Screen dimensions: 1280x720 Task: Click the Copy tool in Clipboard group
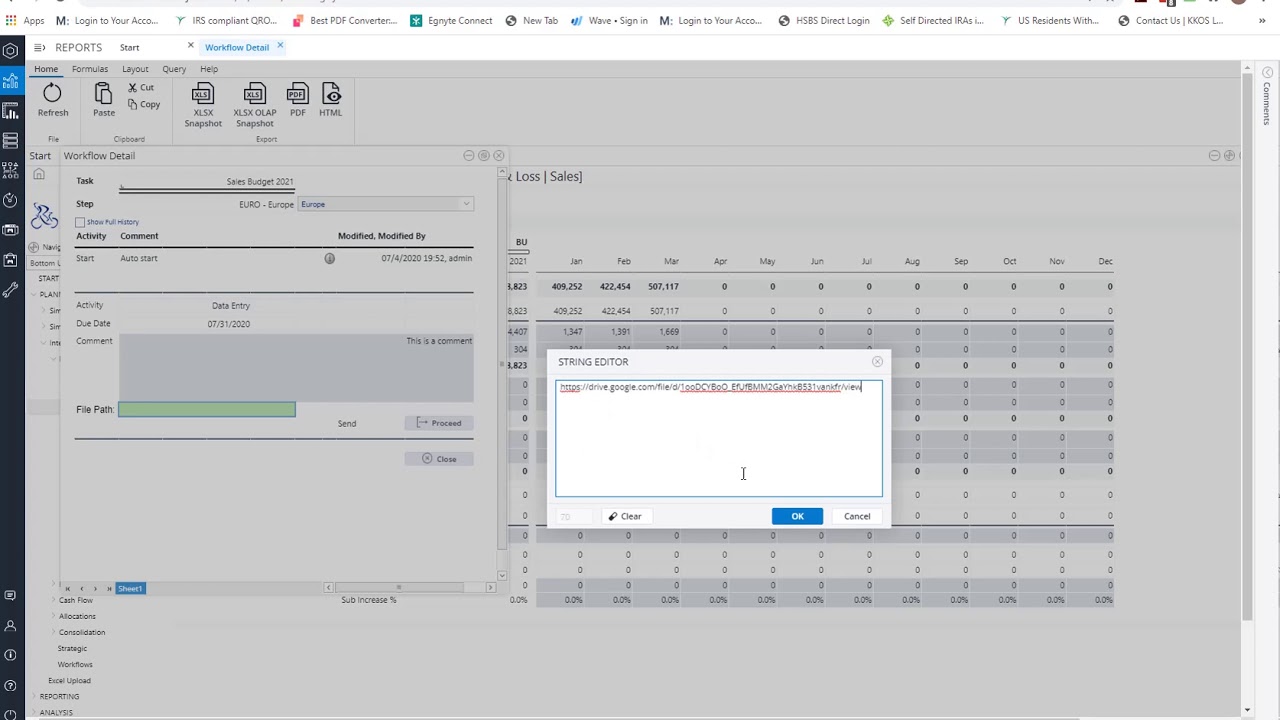coord(144,104)
